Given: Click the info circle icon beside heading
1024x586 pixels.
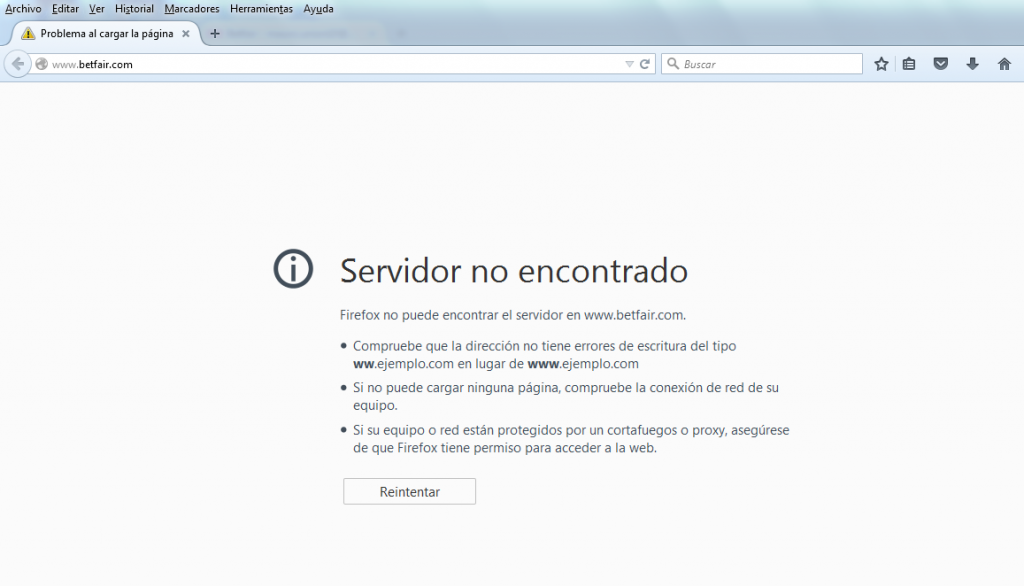Looking at the screenshot, I should [x=293, y=269].
